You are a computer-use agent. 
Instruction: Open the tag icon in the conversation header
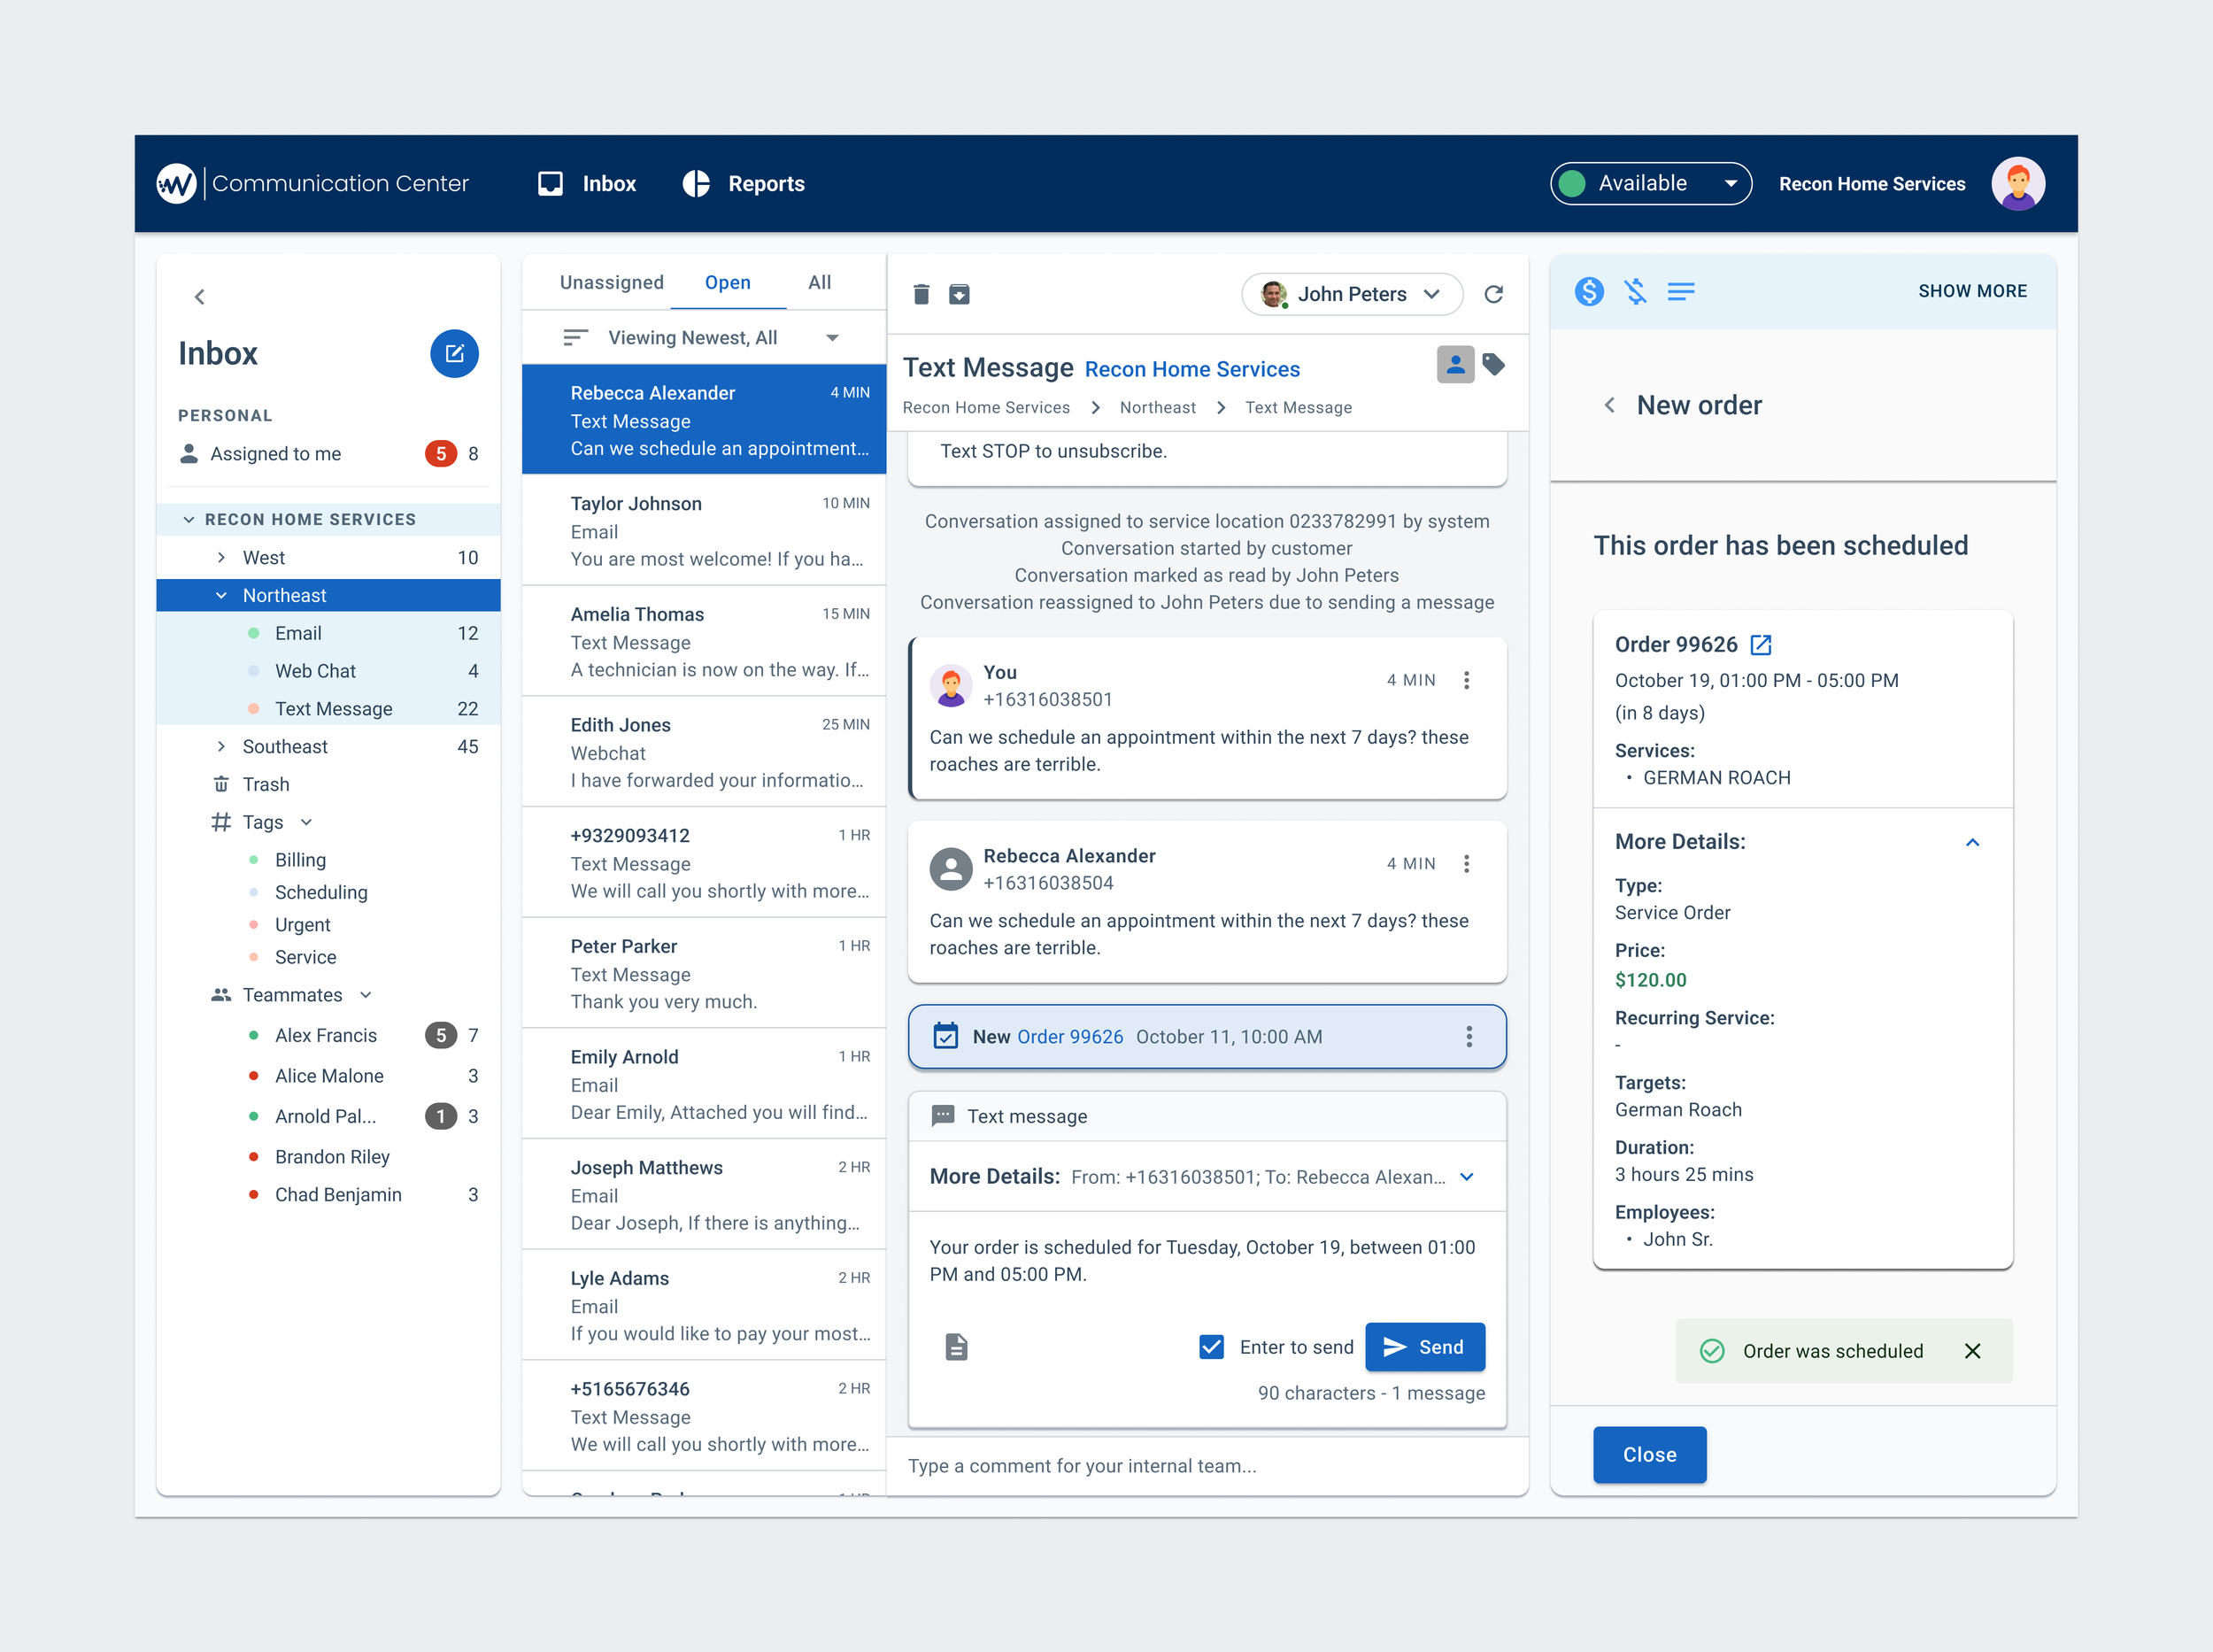pyautogui.click(x=1495, y=365)
